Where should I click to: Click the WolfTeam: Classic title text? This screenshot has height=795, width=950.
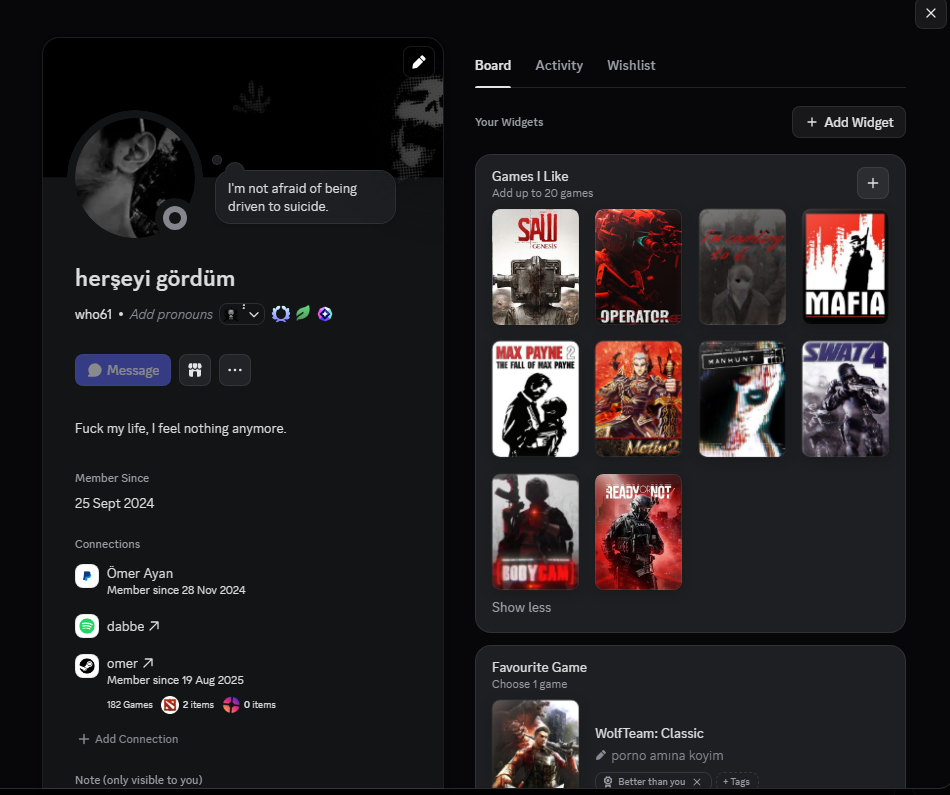(x=649, y=733)
